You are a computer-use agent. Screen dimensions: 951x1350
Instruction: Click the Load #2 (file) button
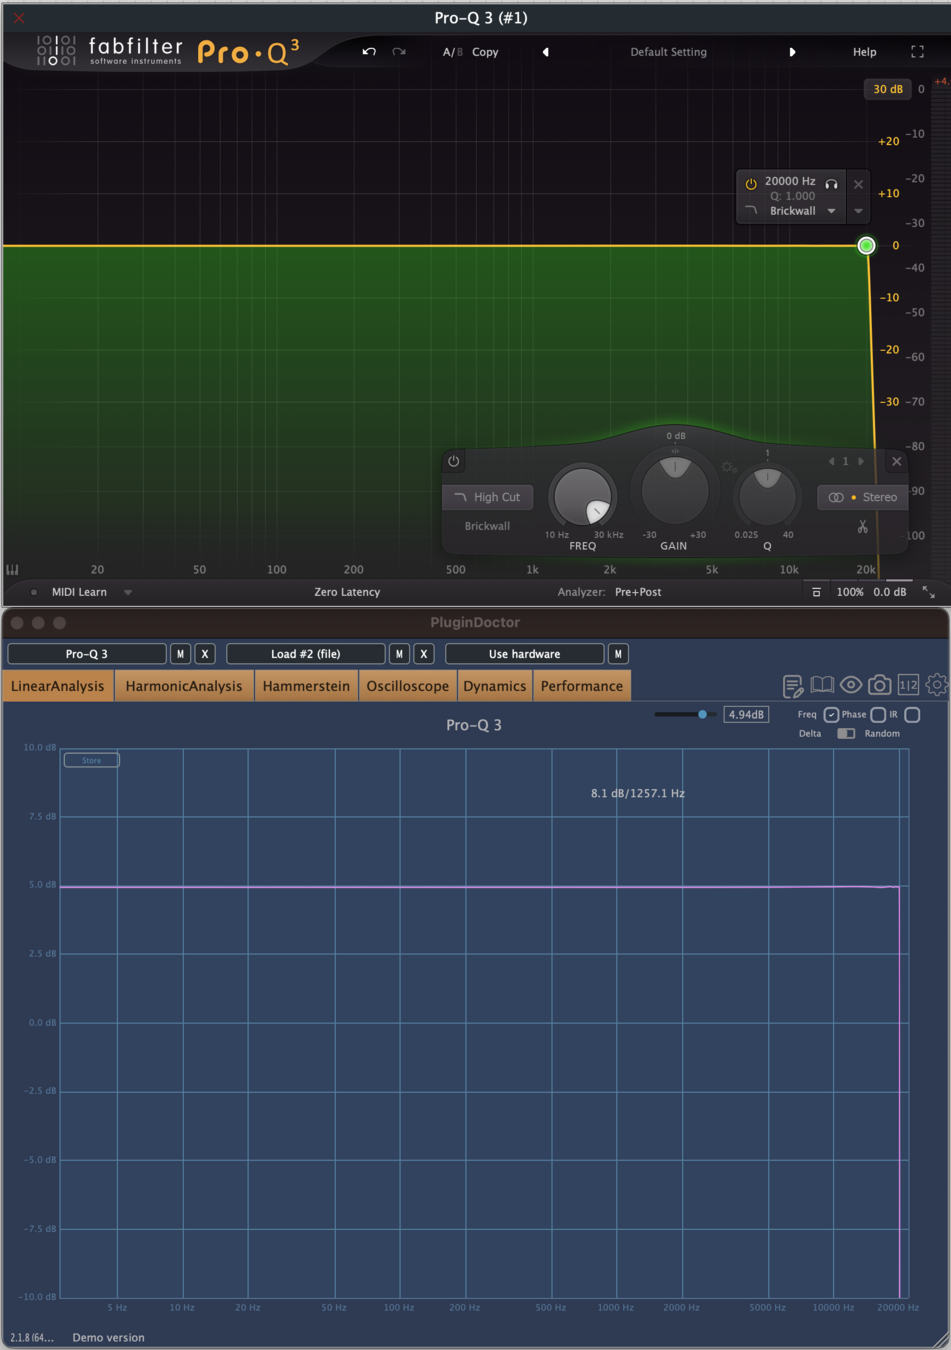pos(306,654)
